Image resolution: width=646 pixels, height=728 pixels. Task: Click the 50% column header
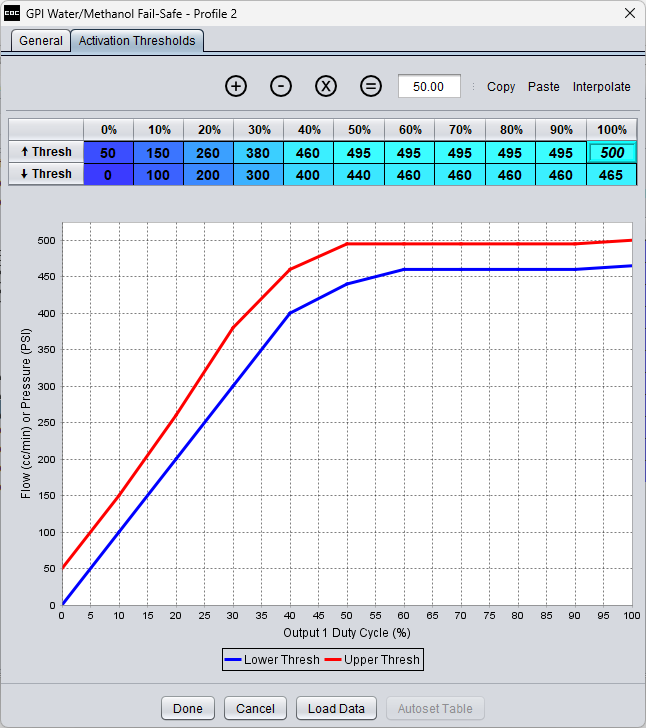click(x=359, y=130)
